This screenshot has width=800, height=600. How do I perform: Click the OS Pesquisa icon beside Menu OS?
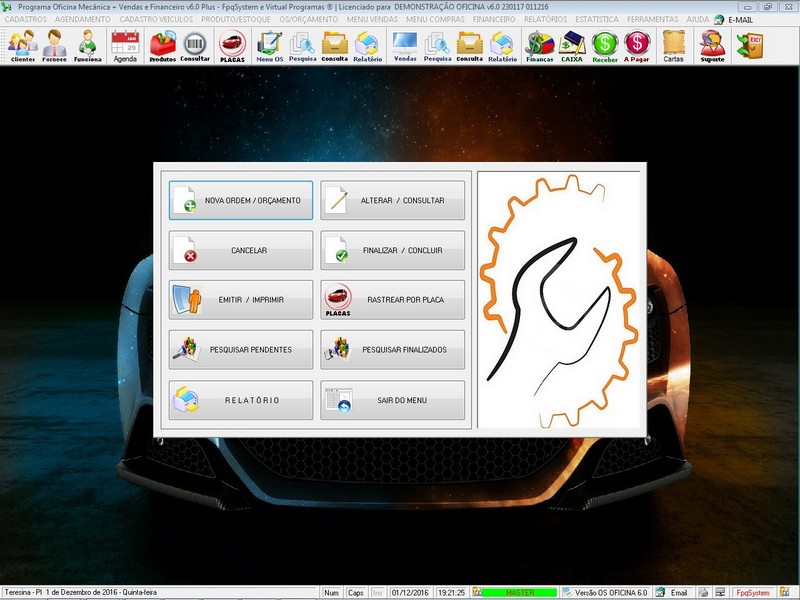[x=303, y=45]
